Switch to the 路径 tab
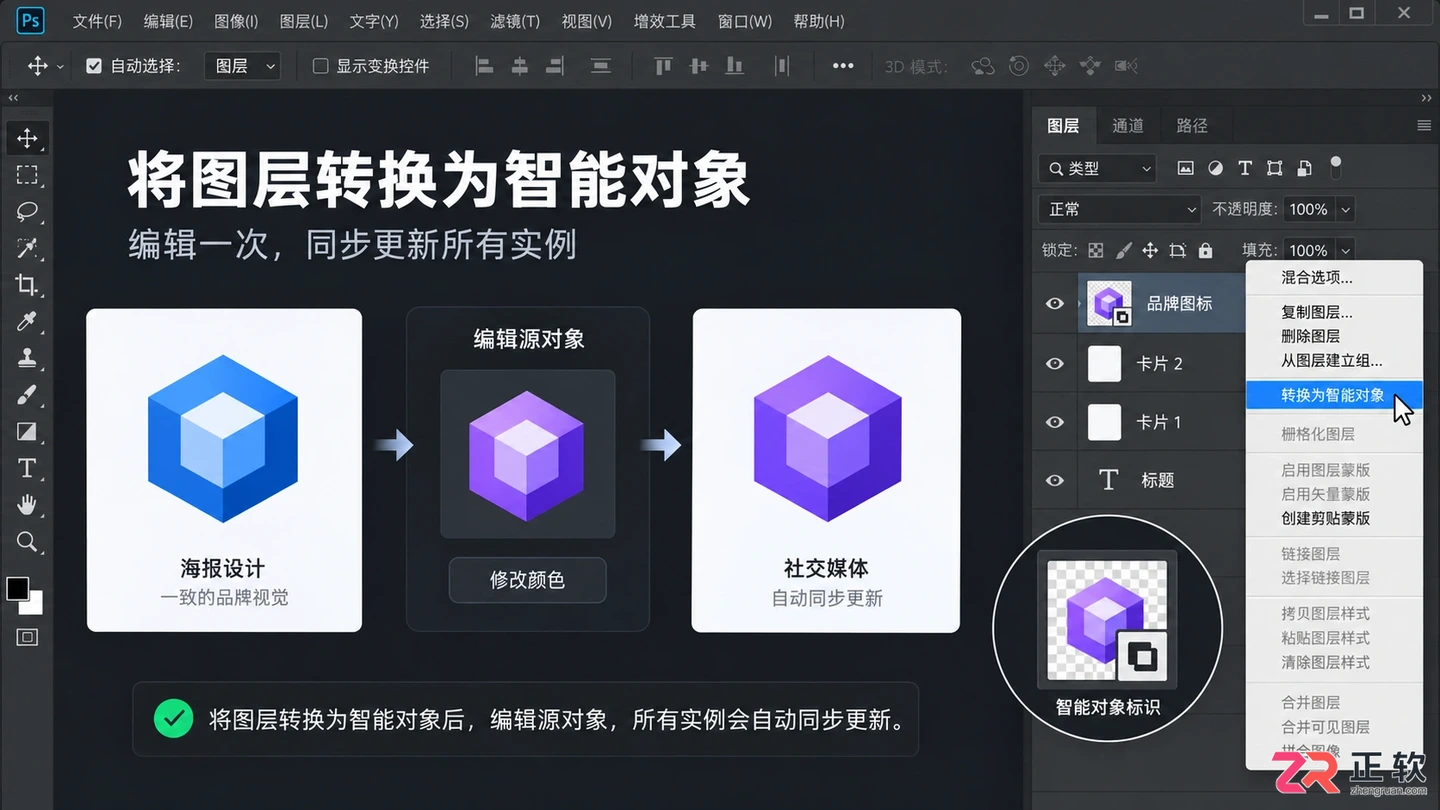This screenshot has width=1440, height=810. pos(1192,125)
